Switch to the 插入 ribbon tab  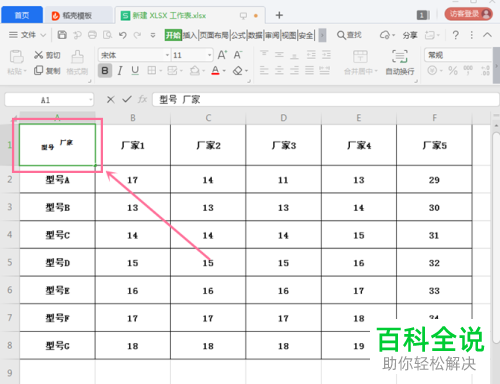[190, 35]
